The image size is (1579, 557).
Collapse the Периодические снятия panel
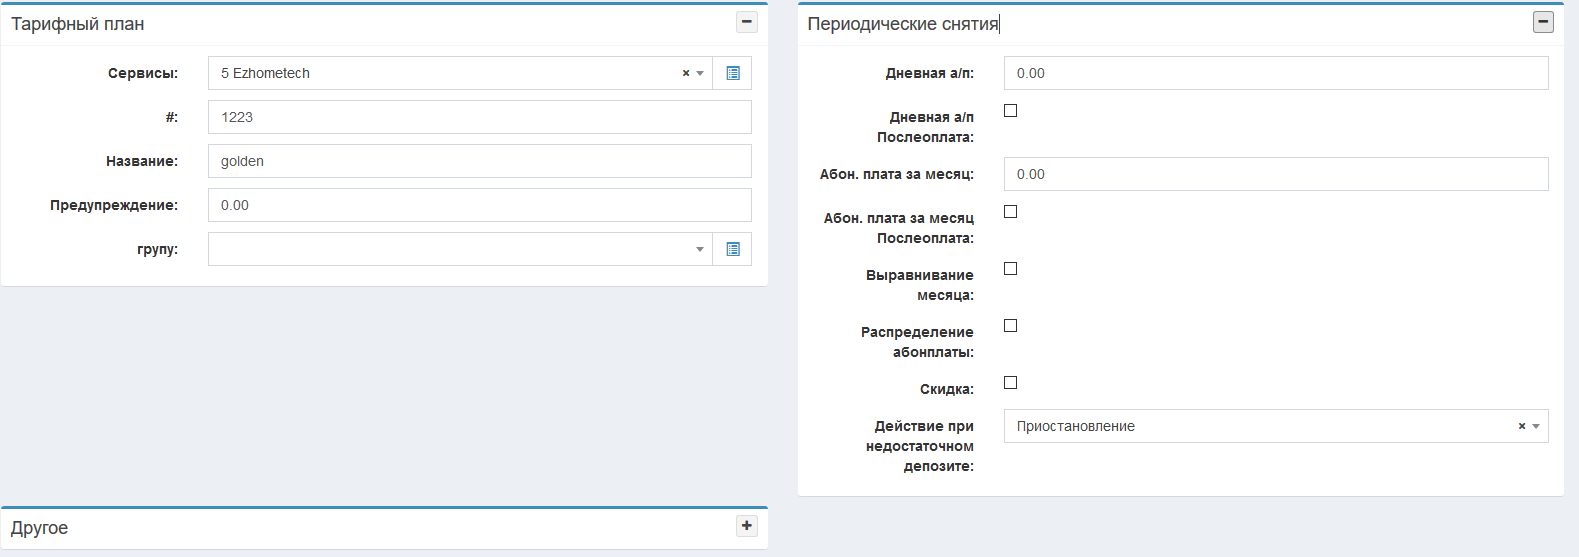coord(1544,22)
